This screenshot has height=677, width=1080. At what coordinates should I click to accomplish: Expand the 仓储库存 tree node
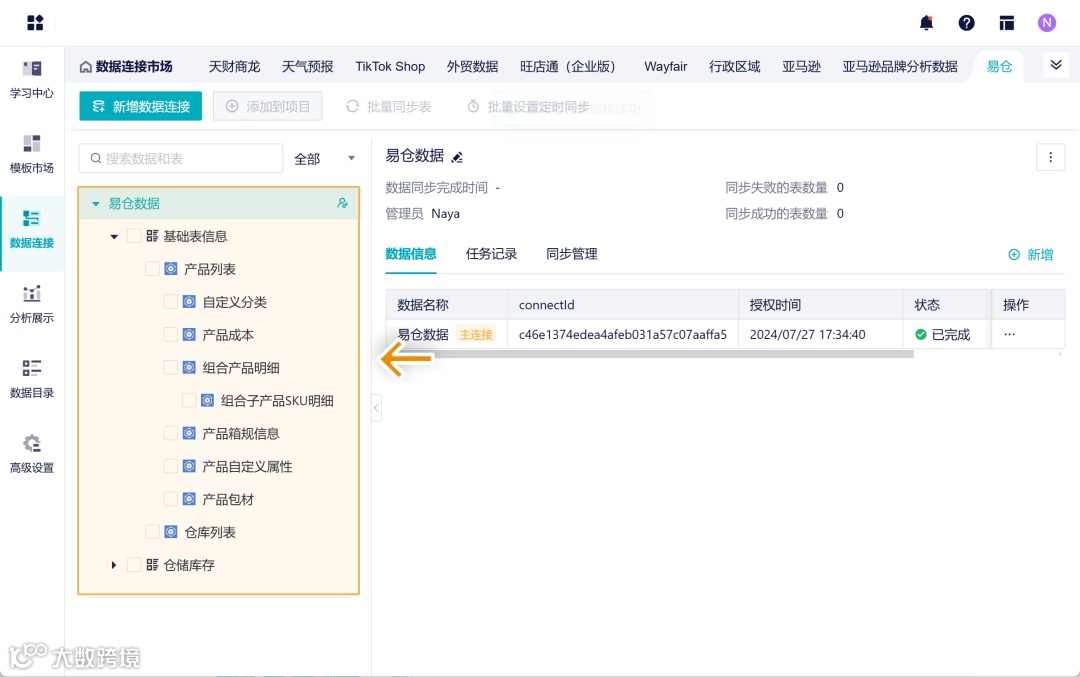coord(114,565)
